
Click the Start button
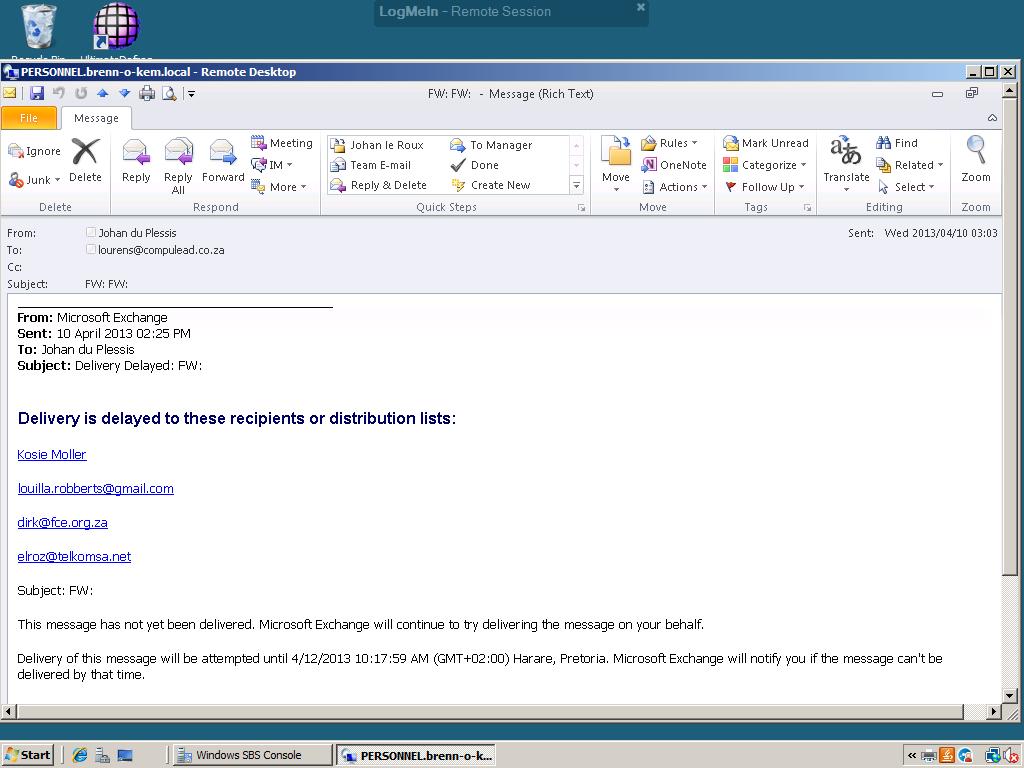tap(28, 755)
